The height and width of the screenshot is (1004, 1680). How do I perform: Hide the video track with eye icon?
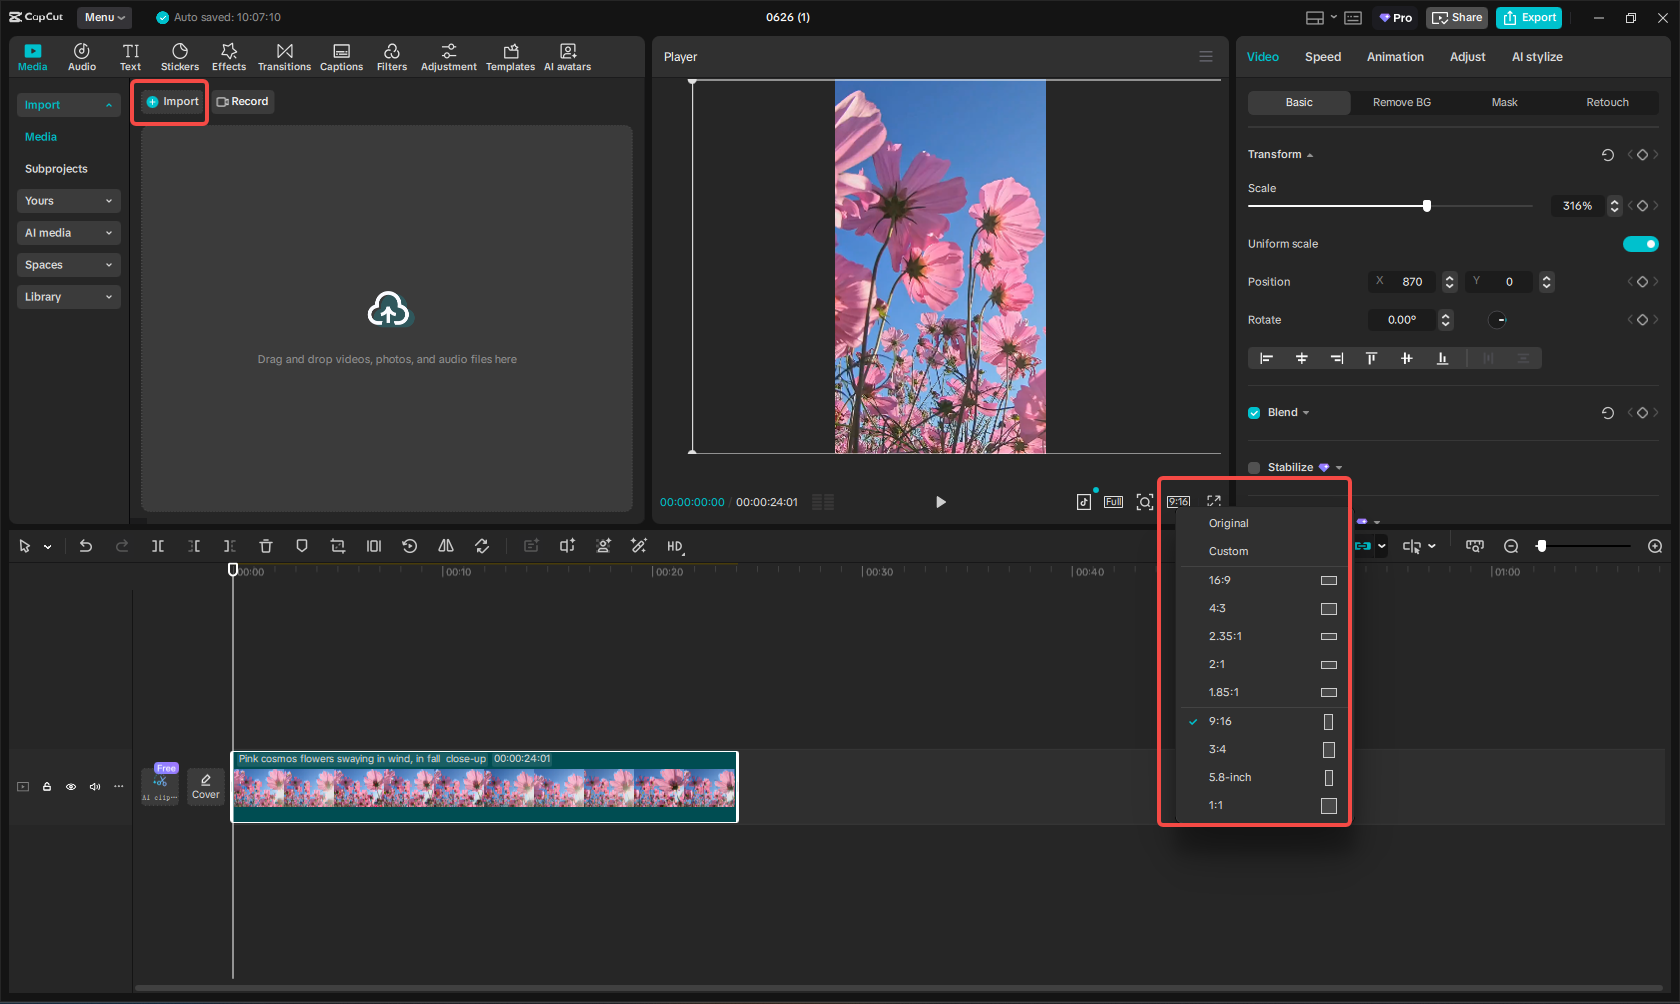coord(71,787)
